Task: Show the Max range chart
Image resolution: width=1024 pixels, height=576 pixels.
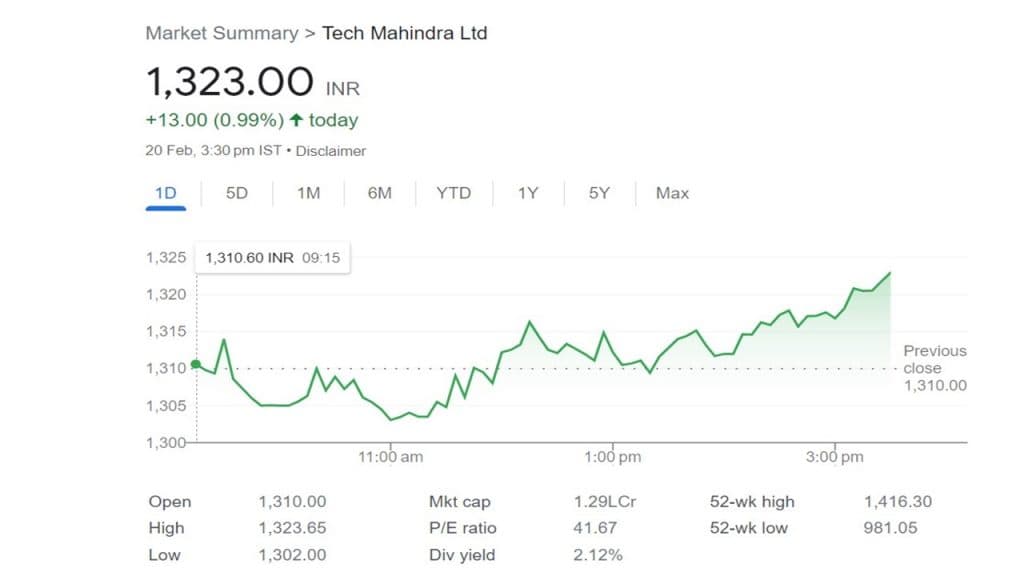Action: pos(672,193)
